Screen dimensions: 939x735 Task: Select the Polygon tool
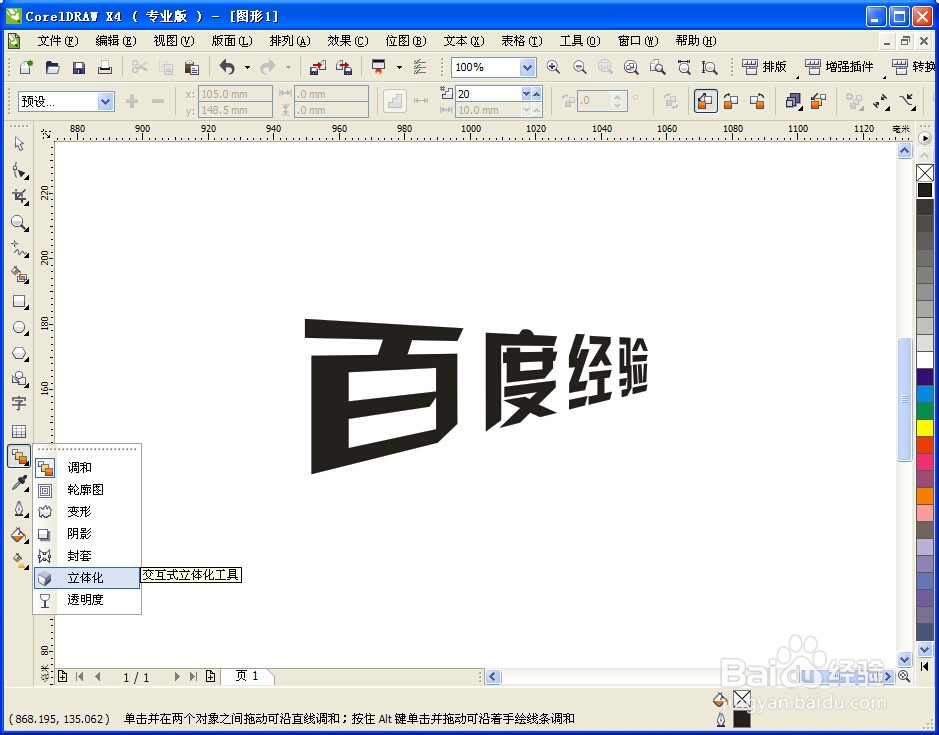(19, 354)
